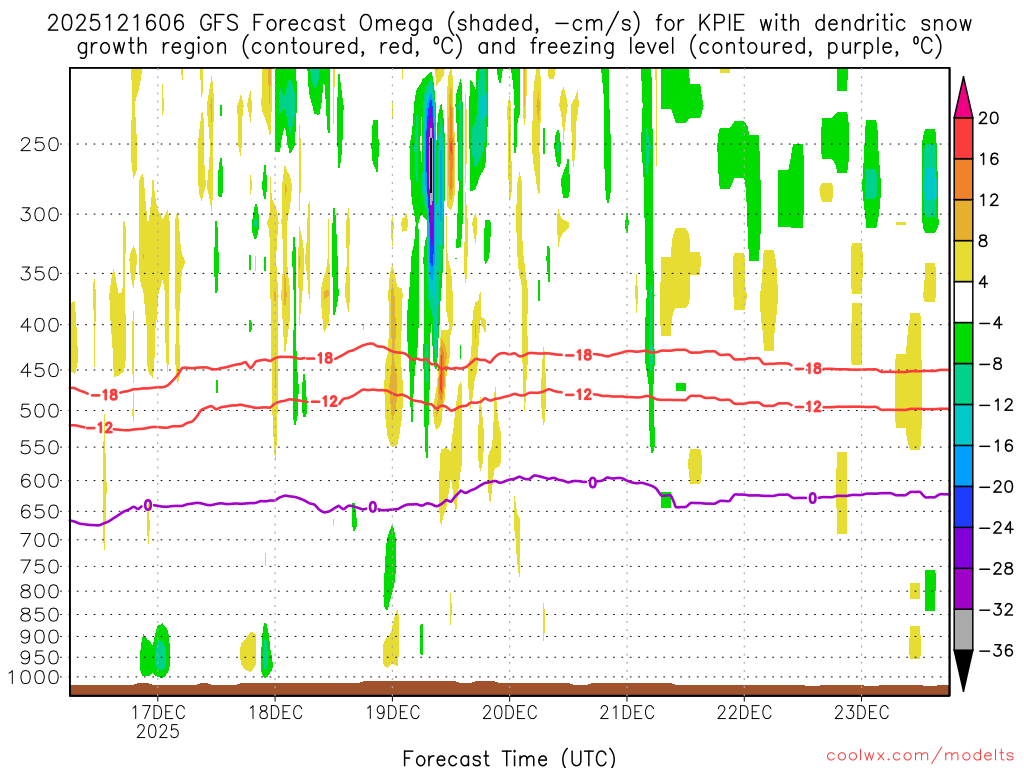Pick the white colorbar segment between -4 and 4
The height and width of the screenshot is (768, 1024).
(x=965, y=302)
